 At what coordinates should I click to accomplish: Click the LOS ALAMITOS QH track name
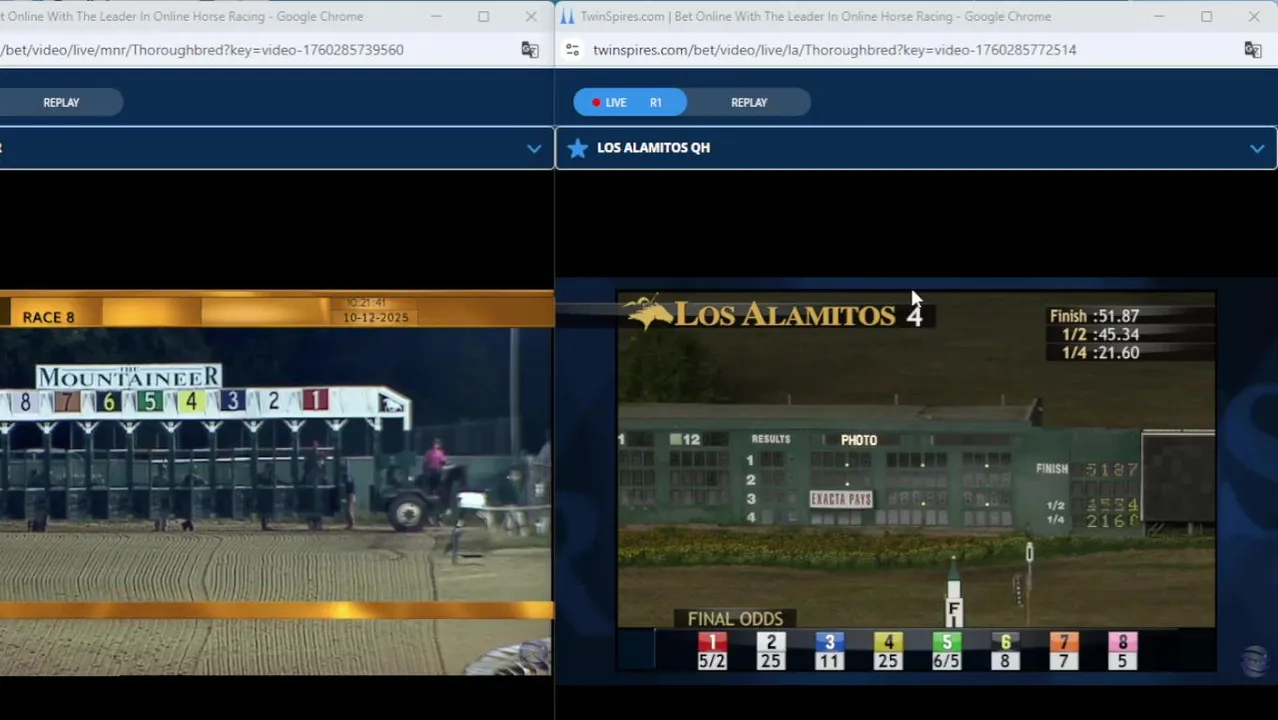pos(653,148)
